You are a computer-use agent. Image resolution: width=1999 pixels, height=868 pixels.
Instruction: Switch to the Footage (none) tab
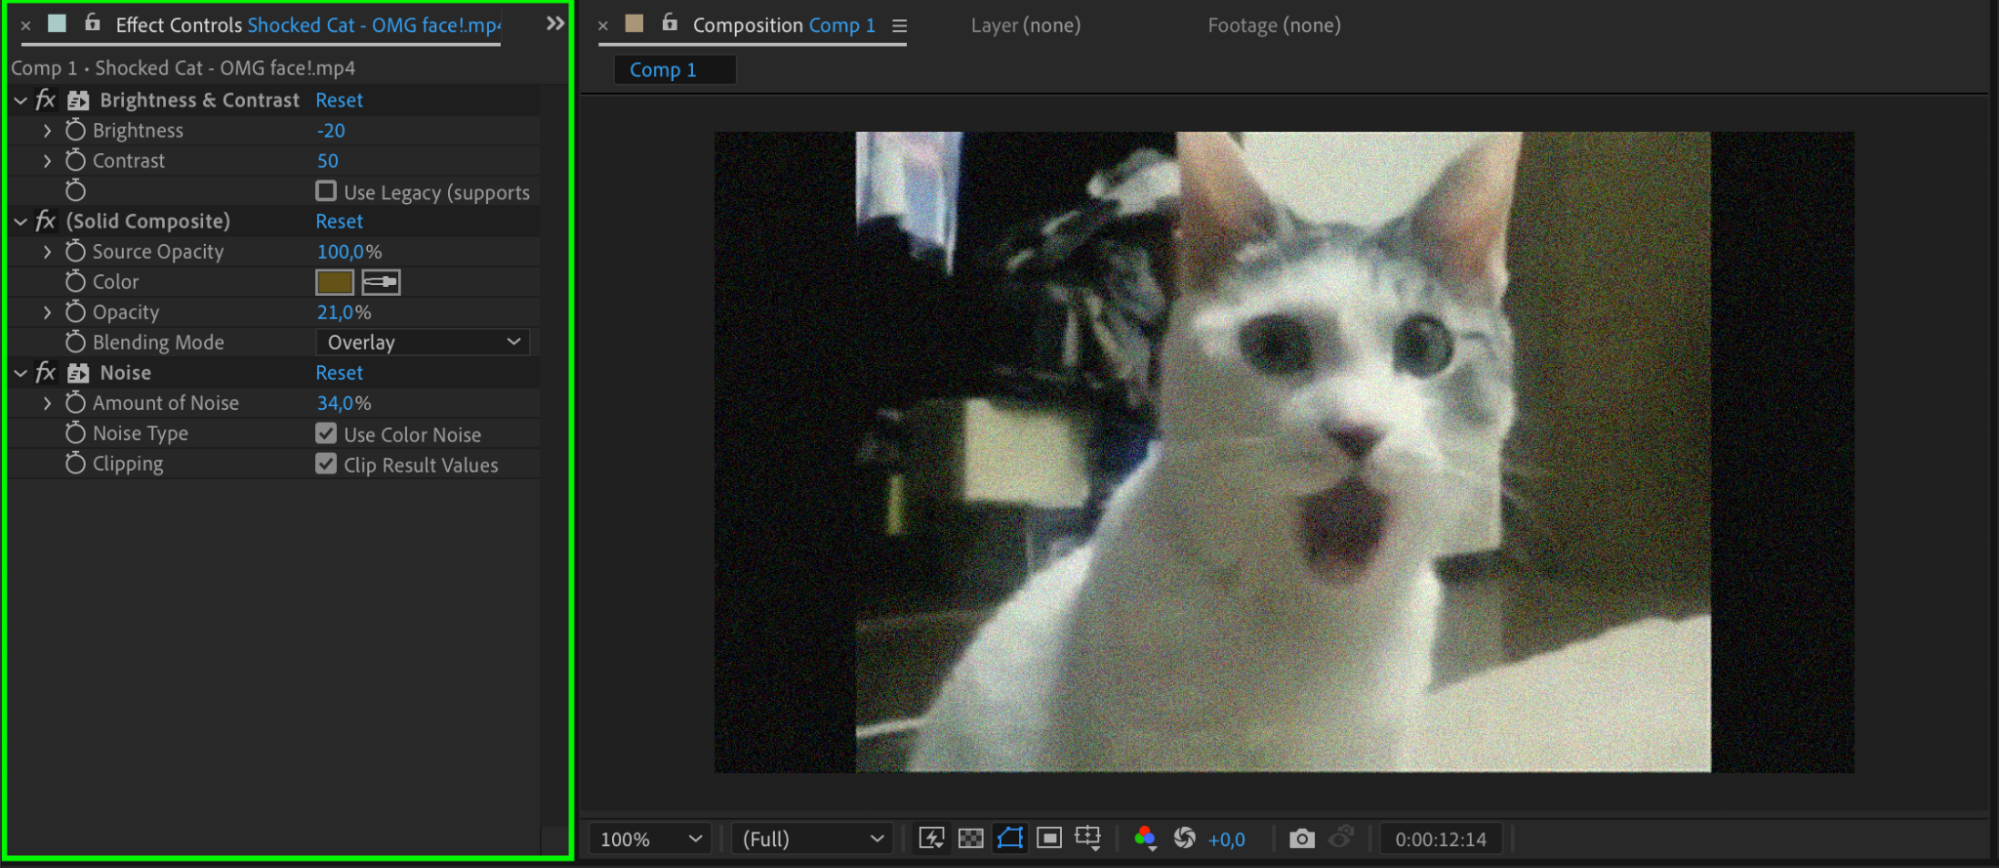[1274, 25]
